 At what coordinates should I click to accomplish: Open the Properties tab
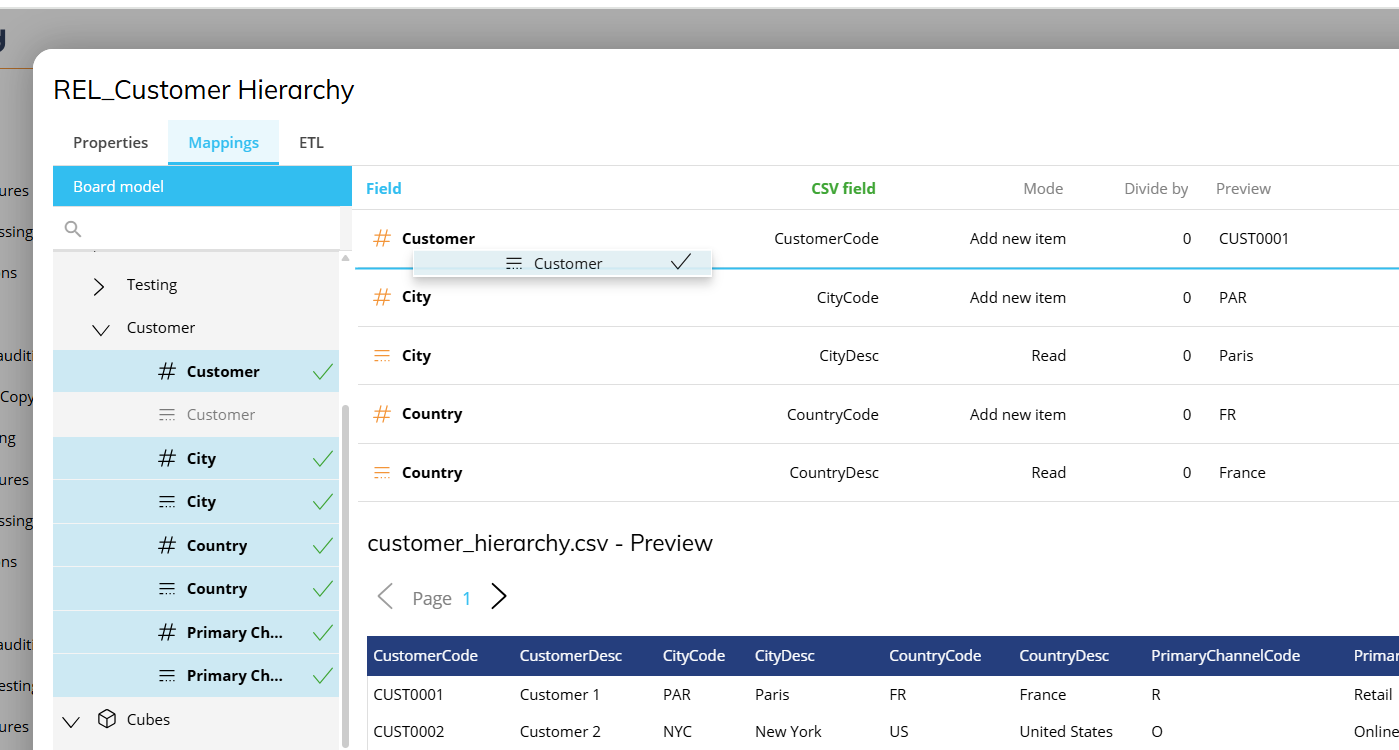click(110, 143)
